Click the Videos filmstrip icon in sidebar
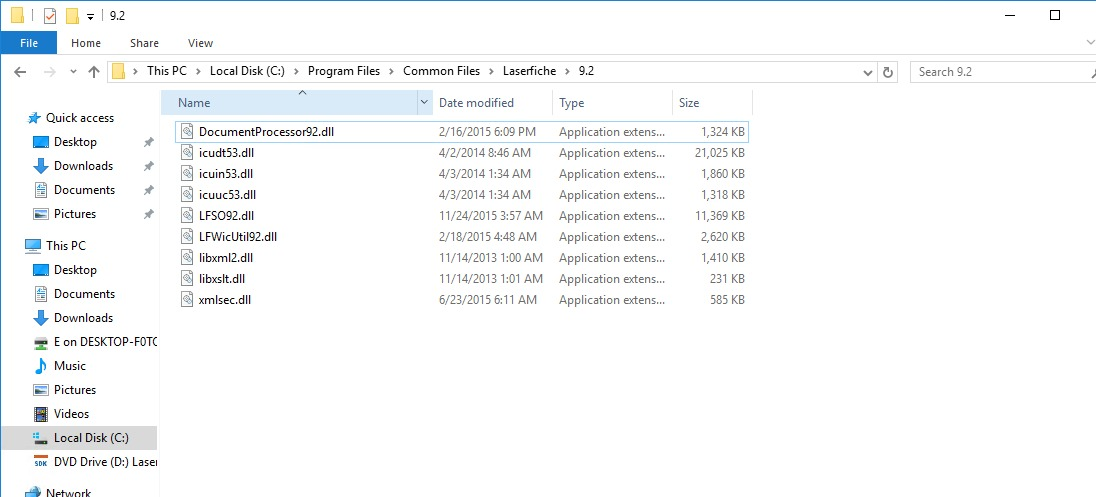 click(41, 414)
